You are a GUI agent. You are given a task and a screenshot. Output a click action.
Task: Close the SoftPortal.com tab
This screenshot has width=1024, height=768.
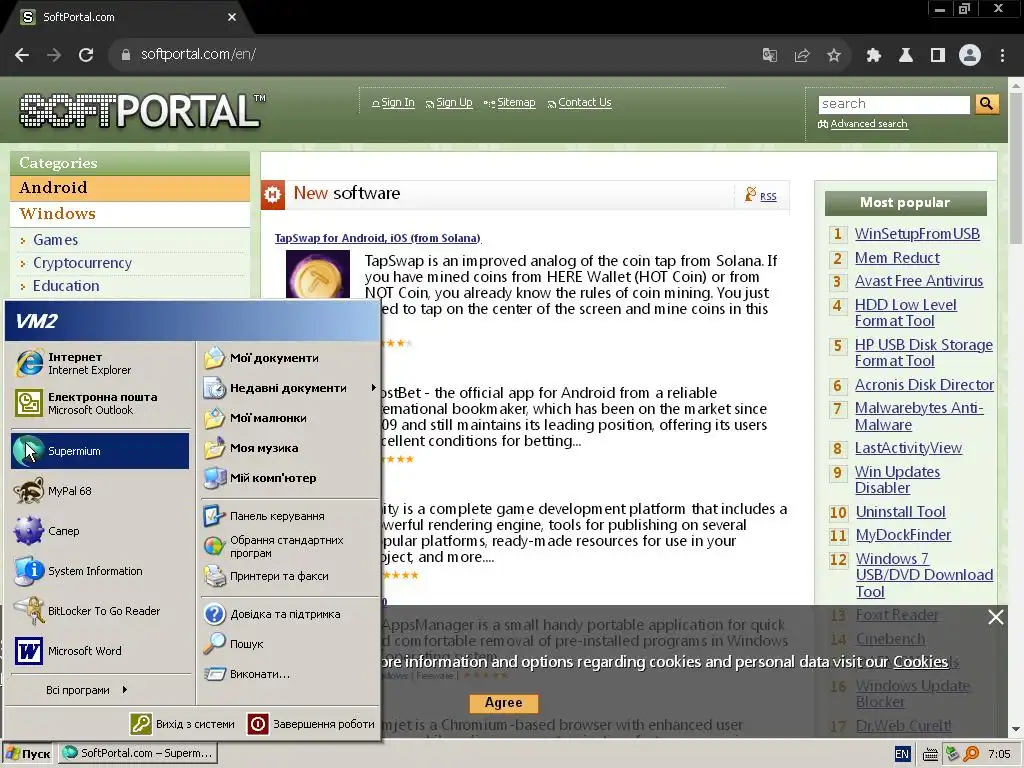pos(232,18)
